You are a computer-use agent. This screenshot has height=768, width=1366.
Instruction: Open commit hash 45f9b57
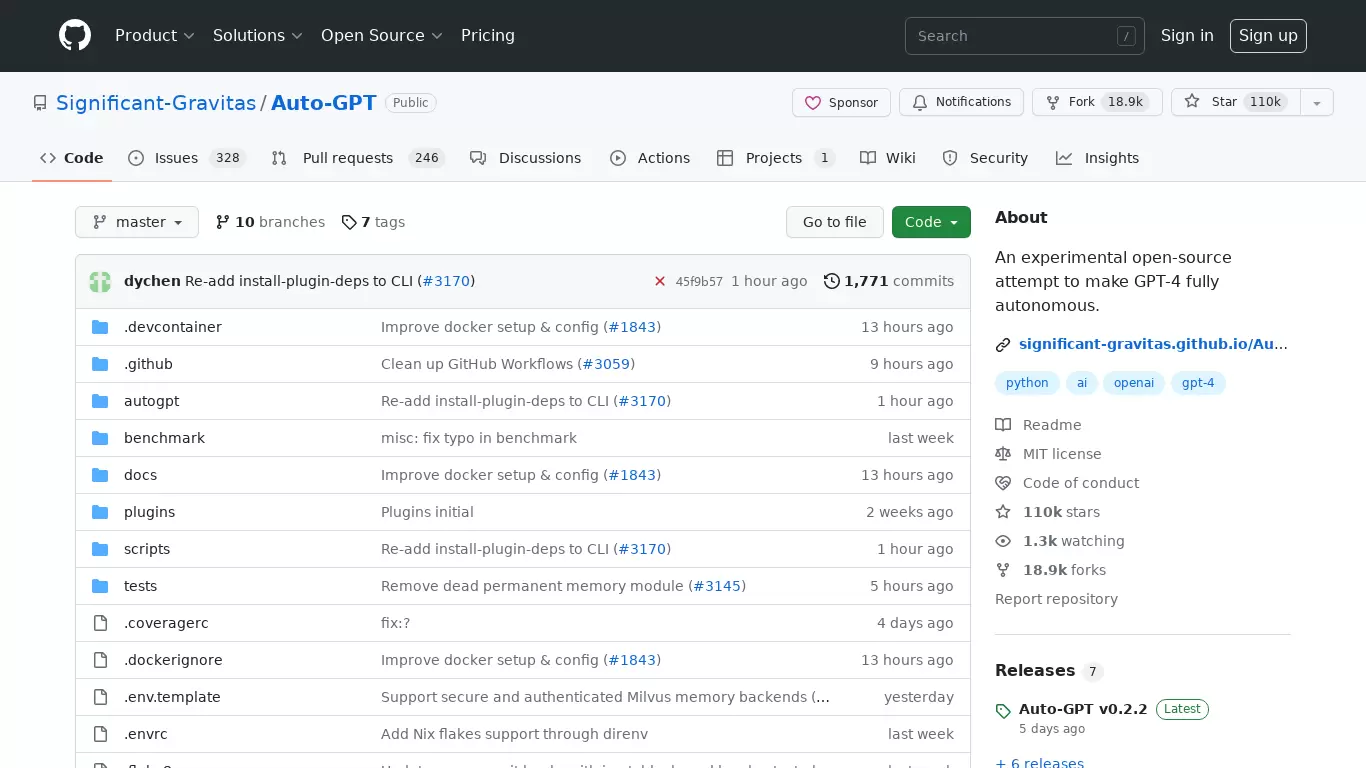click(699, 282)
